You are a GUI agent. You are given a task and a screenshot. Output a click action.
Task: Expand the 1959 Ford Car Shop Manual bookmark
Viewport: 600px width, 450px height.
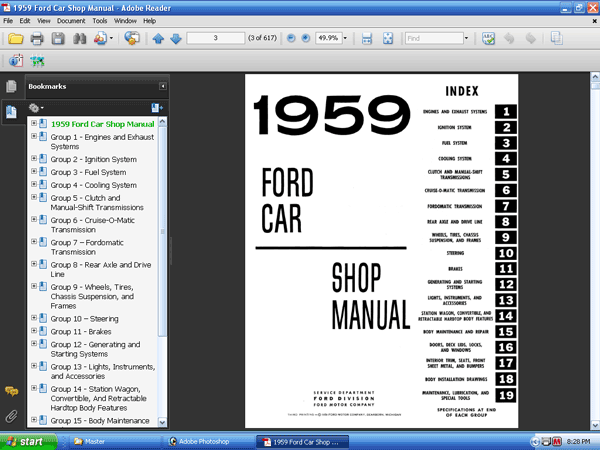(x=34, y=123)
